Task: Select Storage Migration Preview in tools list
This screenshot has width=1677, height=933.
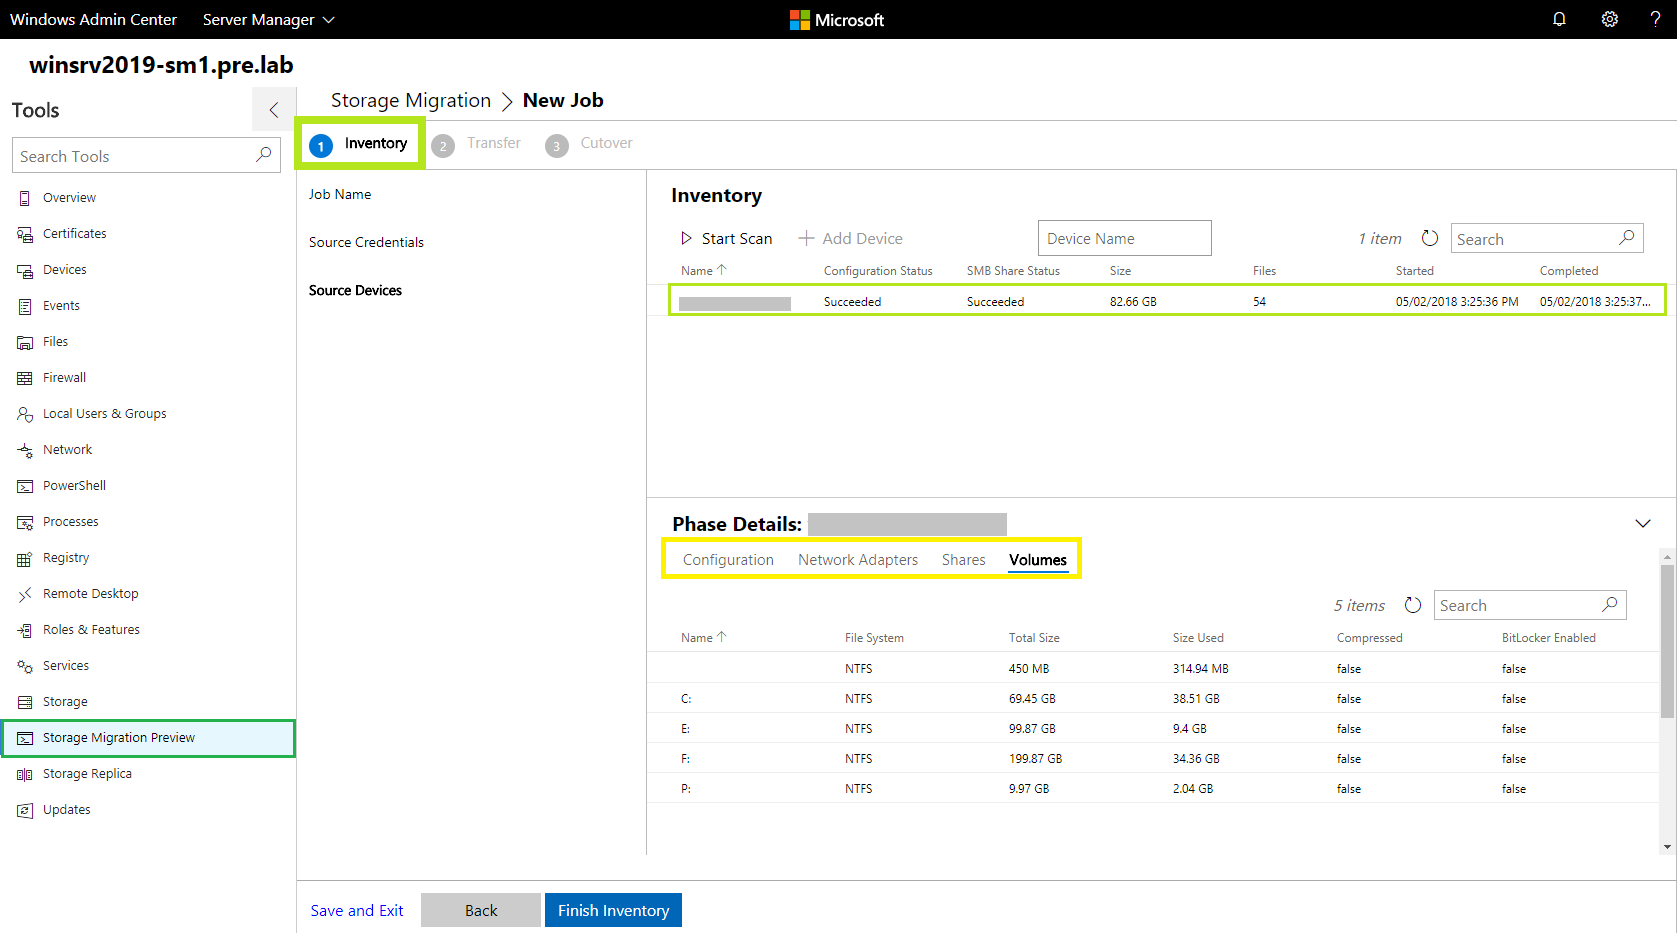Action: [148, 738]
